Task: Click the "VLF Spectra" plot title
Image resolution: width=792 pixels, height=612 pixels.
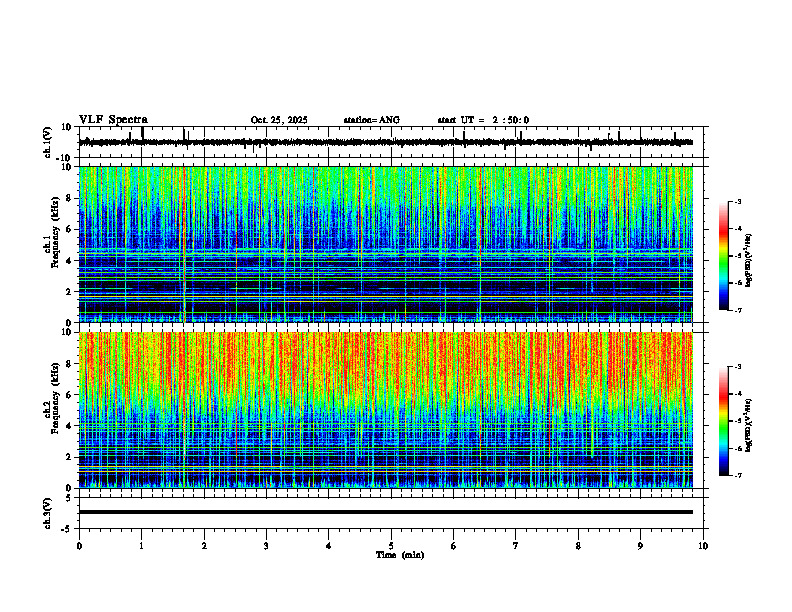Action: click(113, 120)
